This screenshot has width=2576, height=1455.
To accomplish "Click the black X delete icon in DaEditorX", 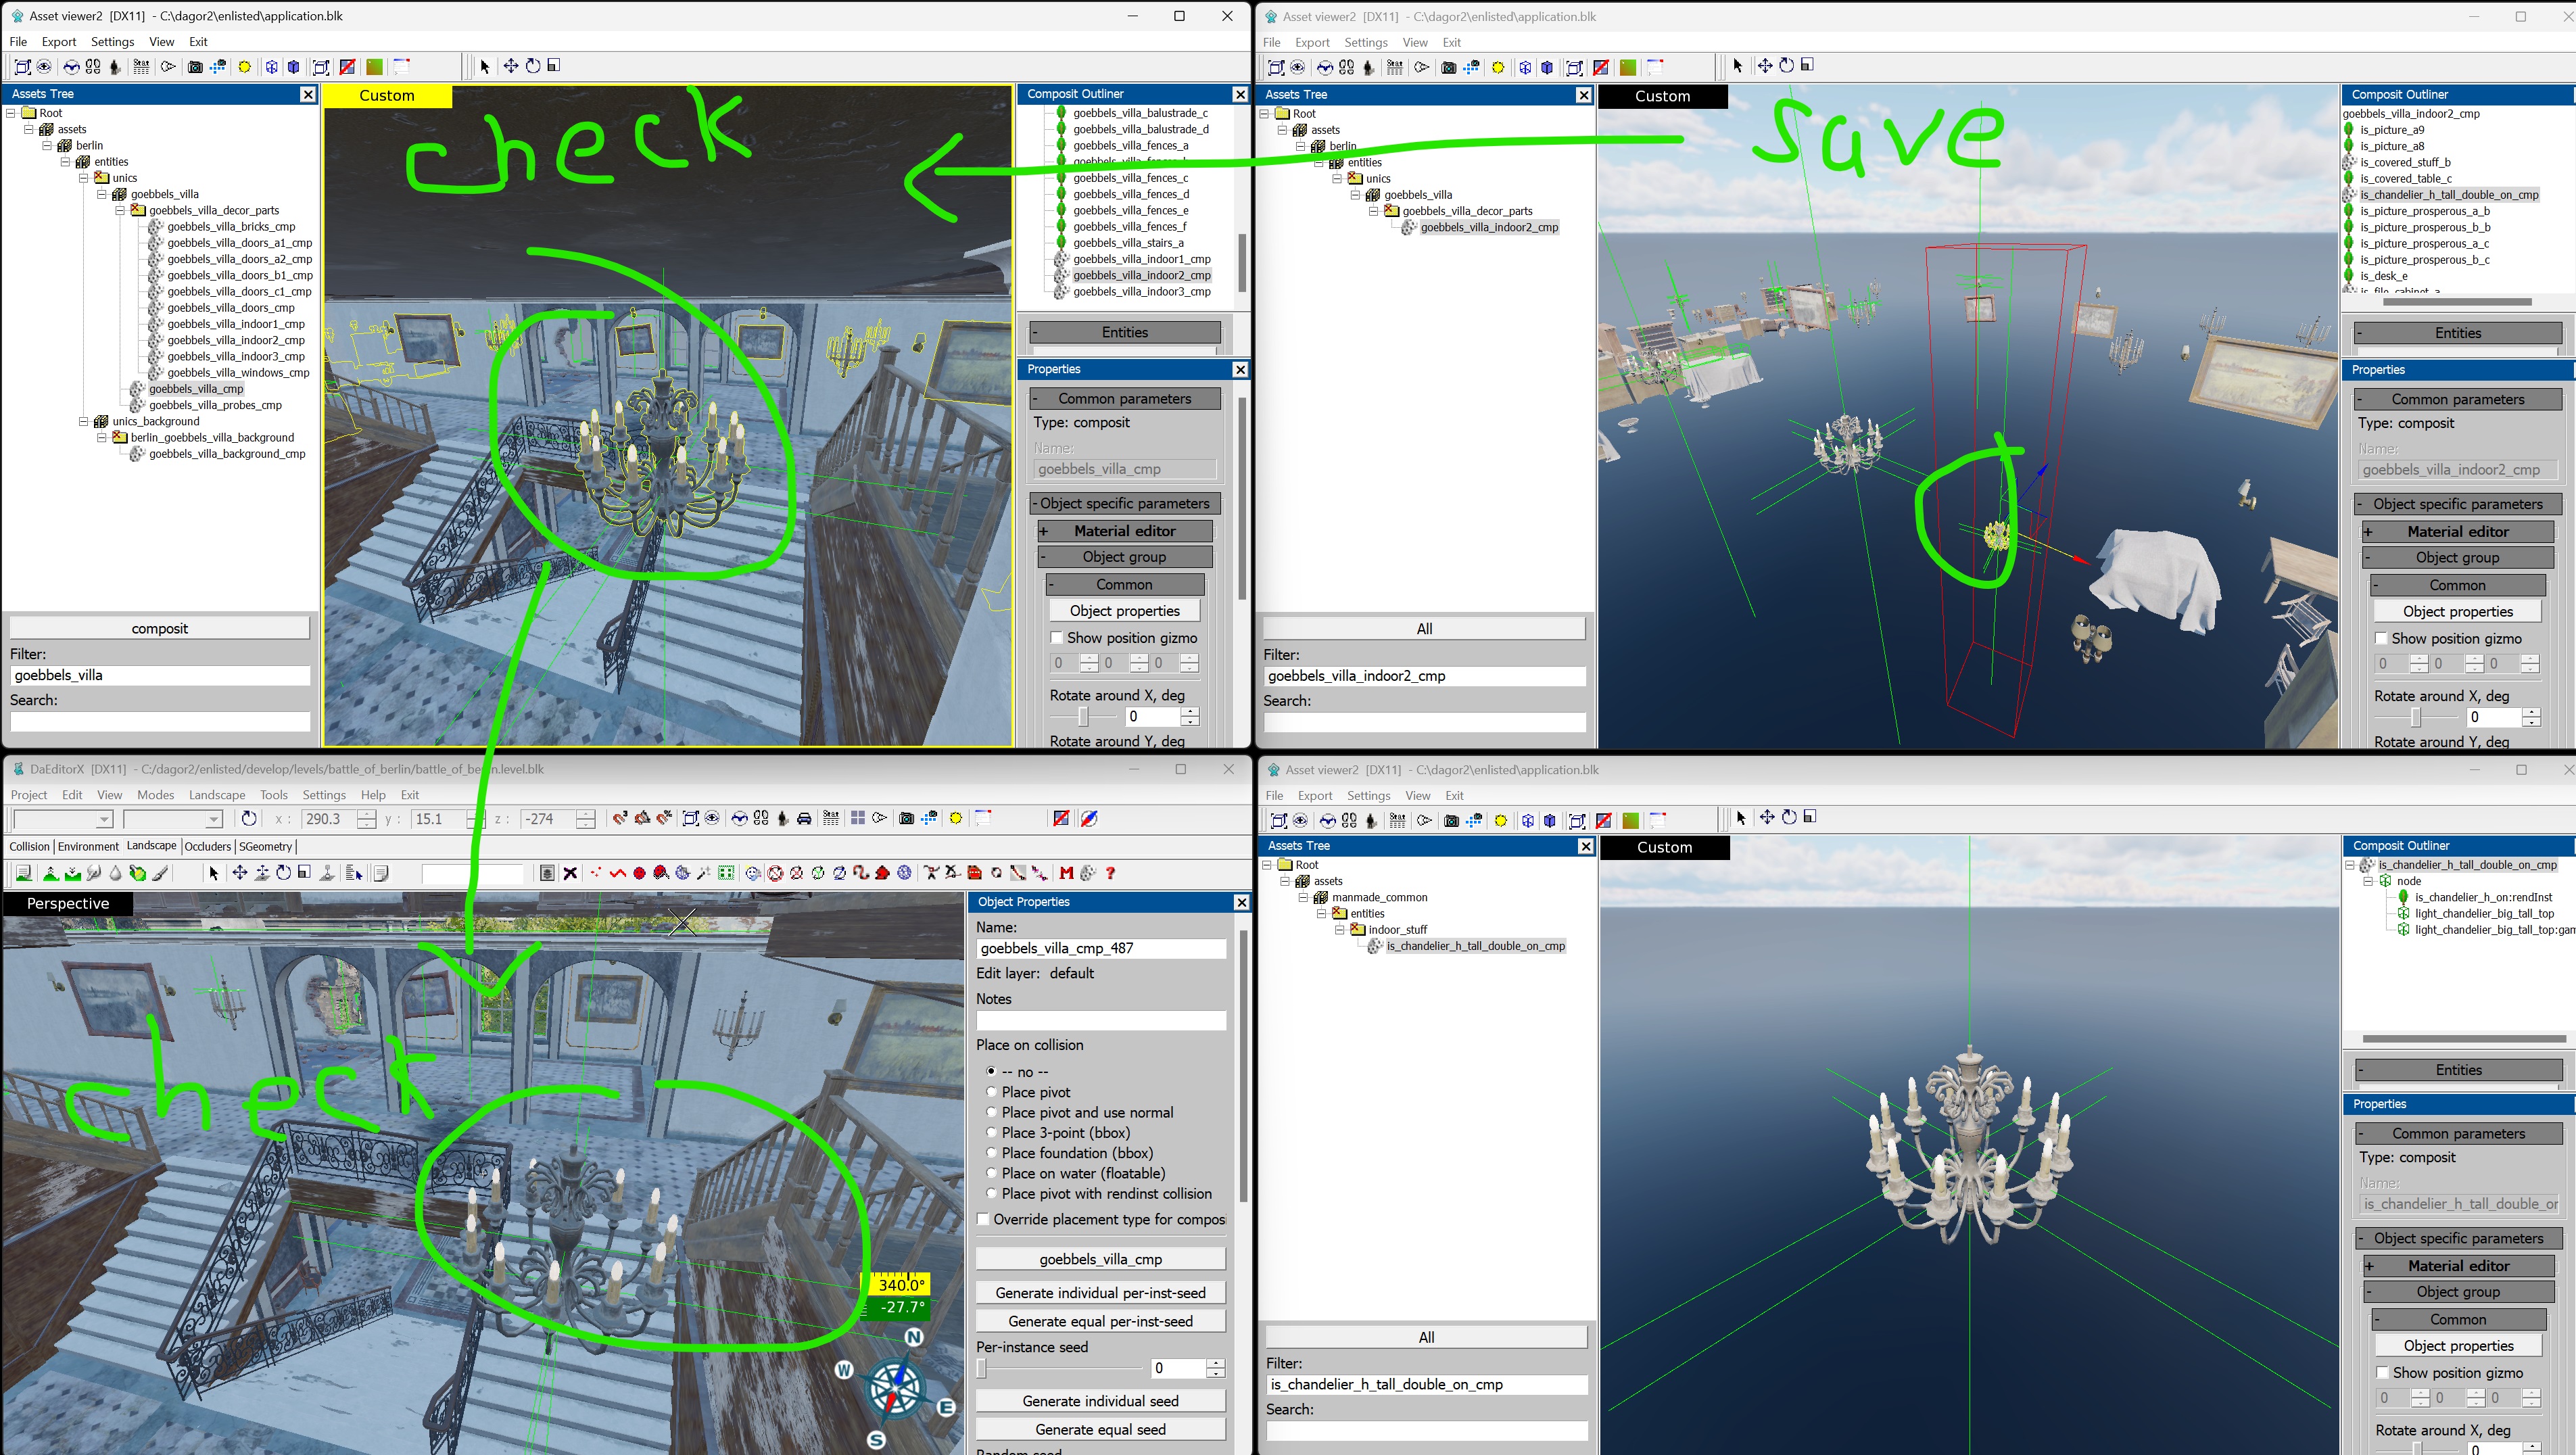I will point(570,873).
